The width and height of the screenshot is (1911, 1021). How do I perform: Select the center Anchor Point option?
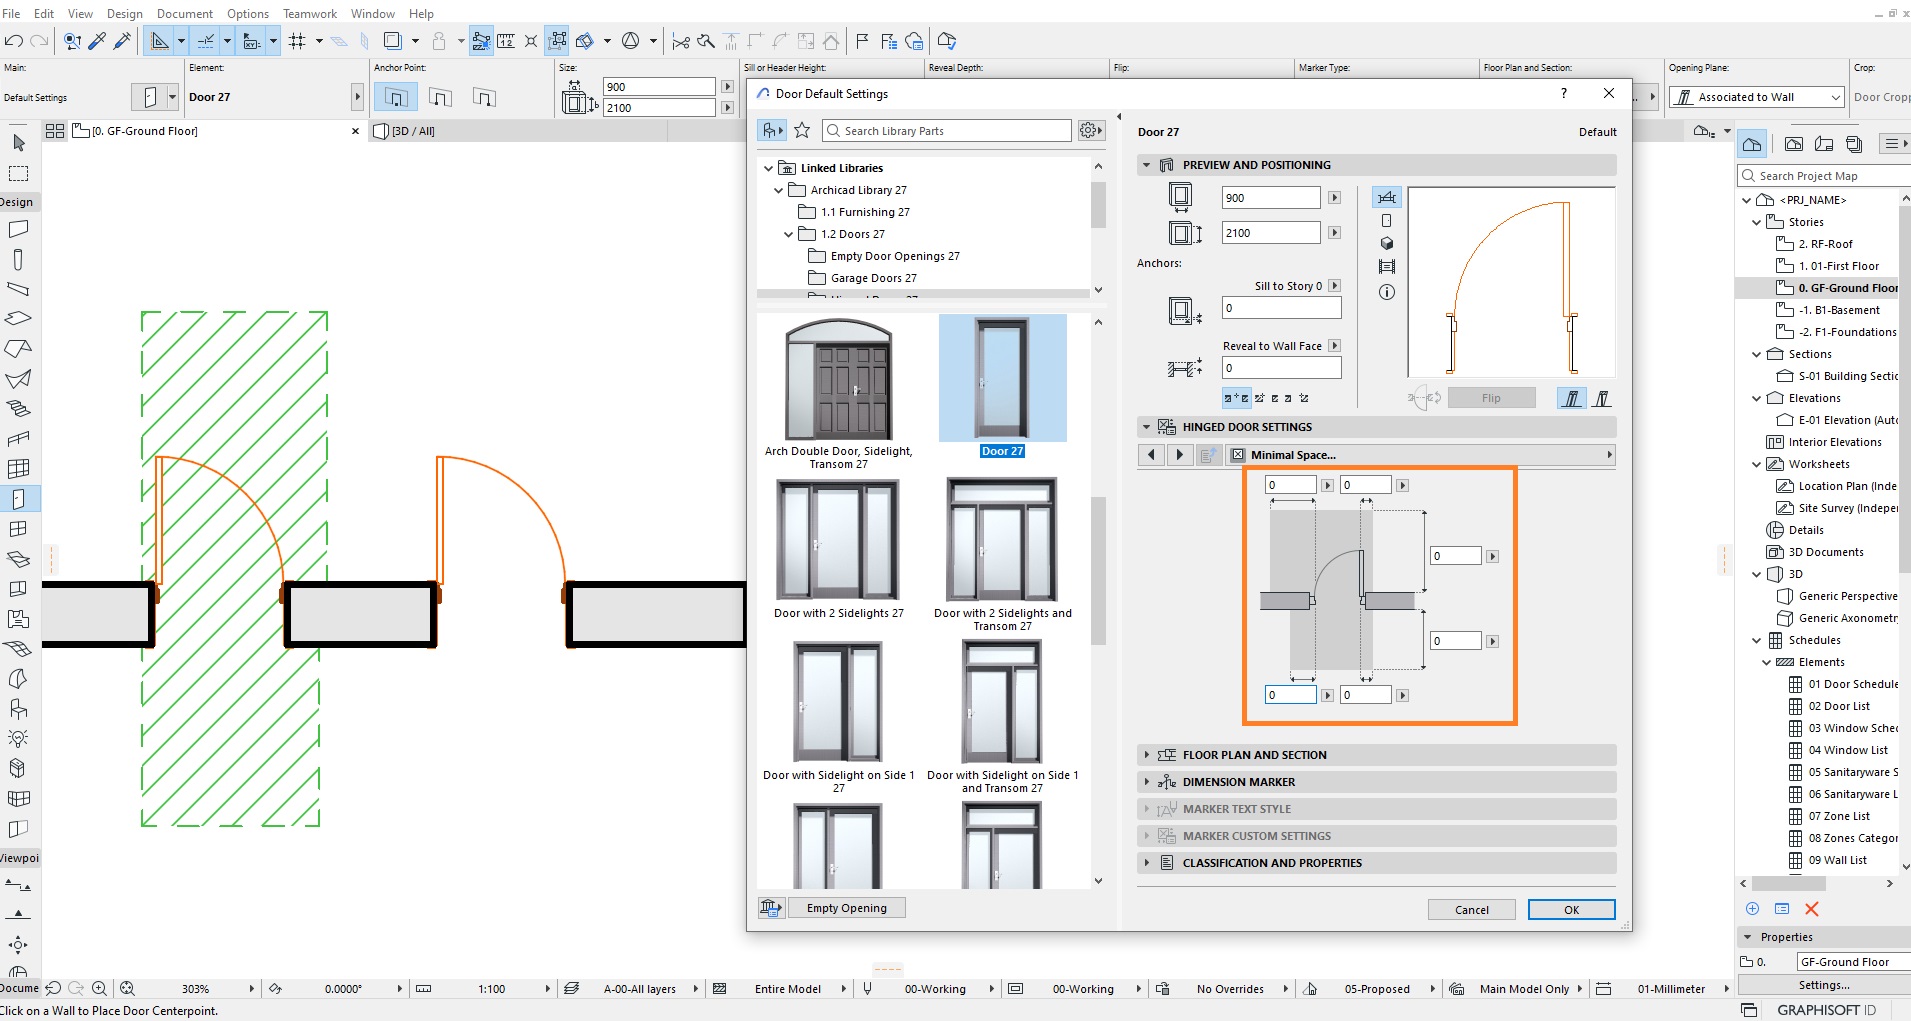coord(440,97)
